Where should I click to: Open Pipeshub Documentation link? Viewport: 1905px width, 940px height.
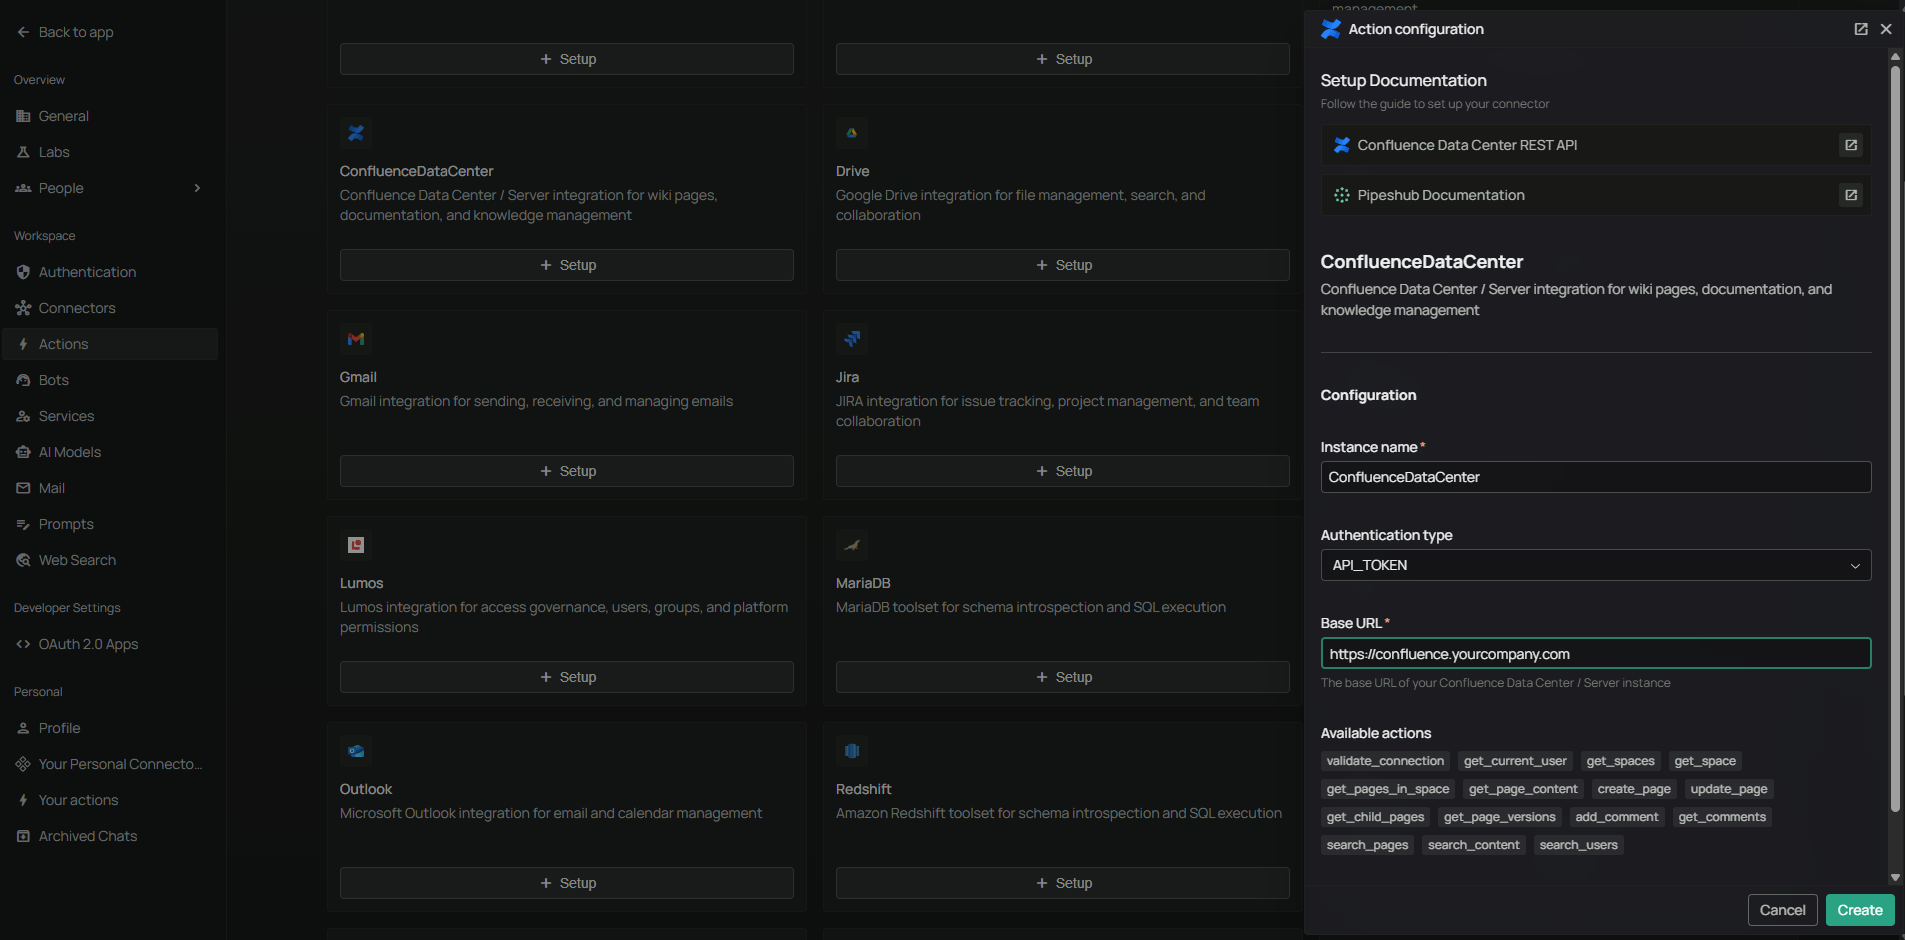click(1596, 195)
